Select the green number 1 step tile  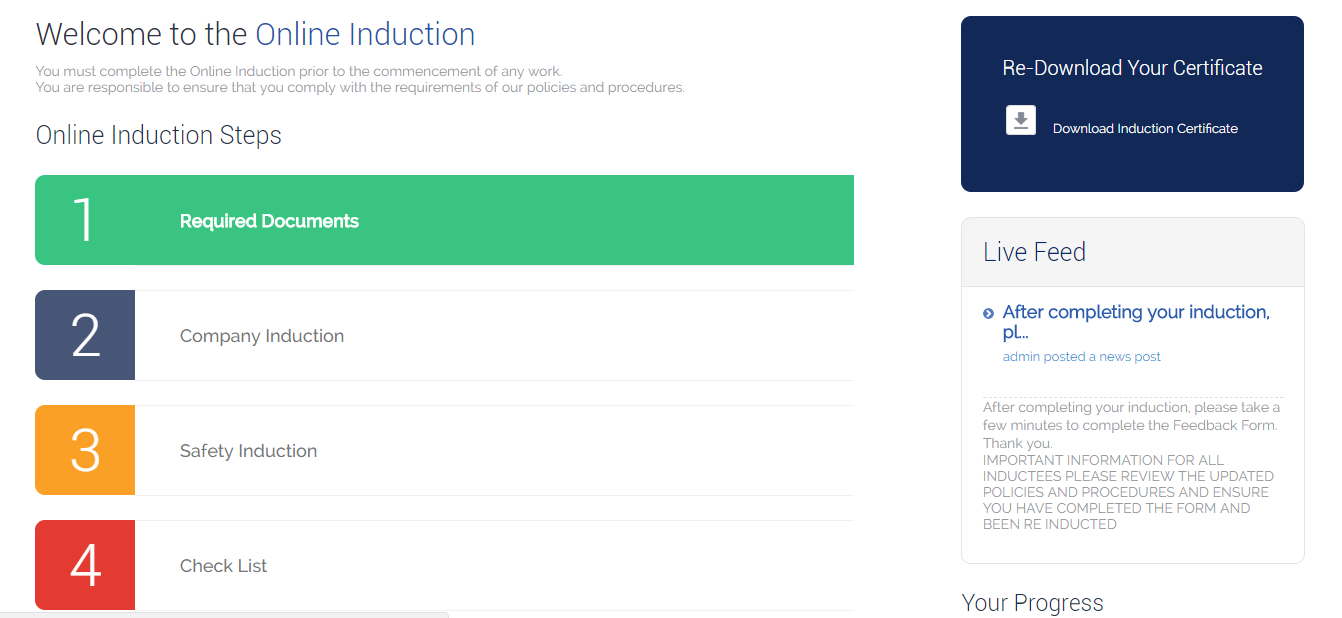pyautogui.click(x=85, y=220)
